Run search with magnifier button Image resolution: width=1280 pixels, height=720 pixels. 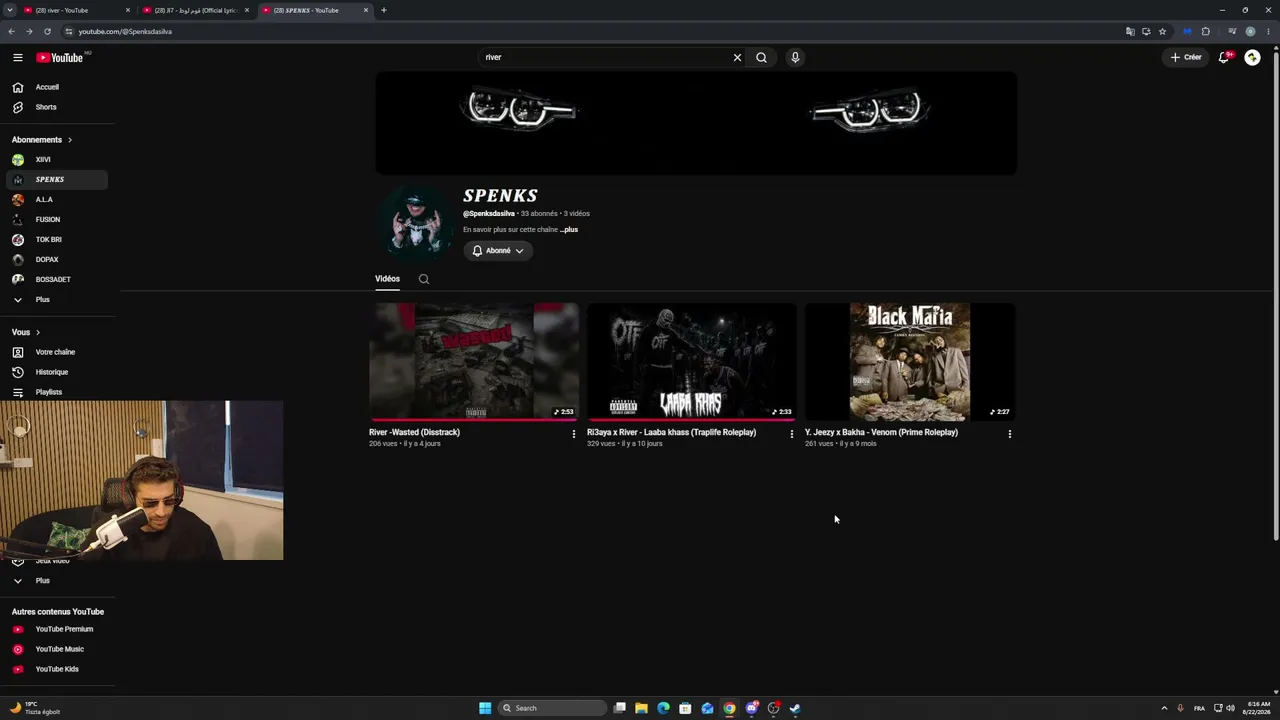pyautogui.click(x=761, y=57)
